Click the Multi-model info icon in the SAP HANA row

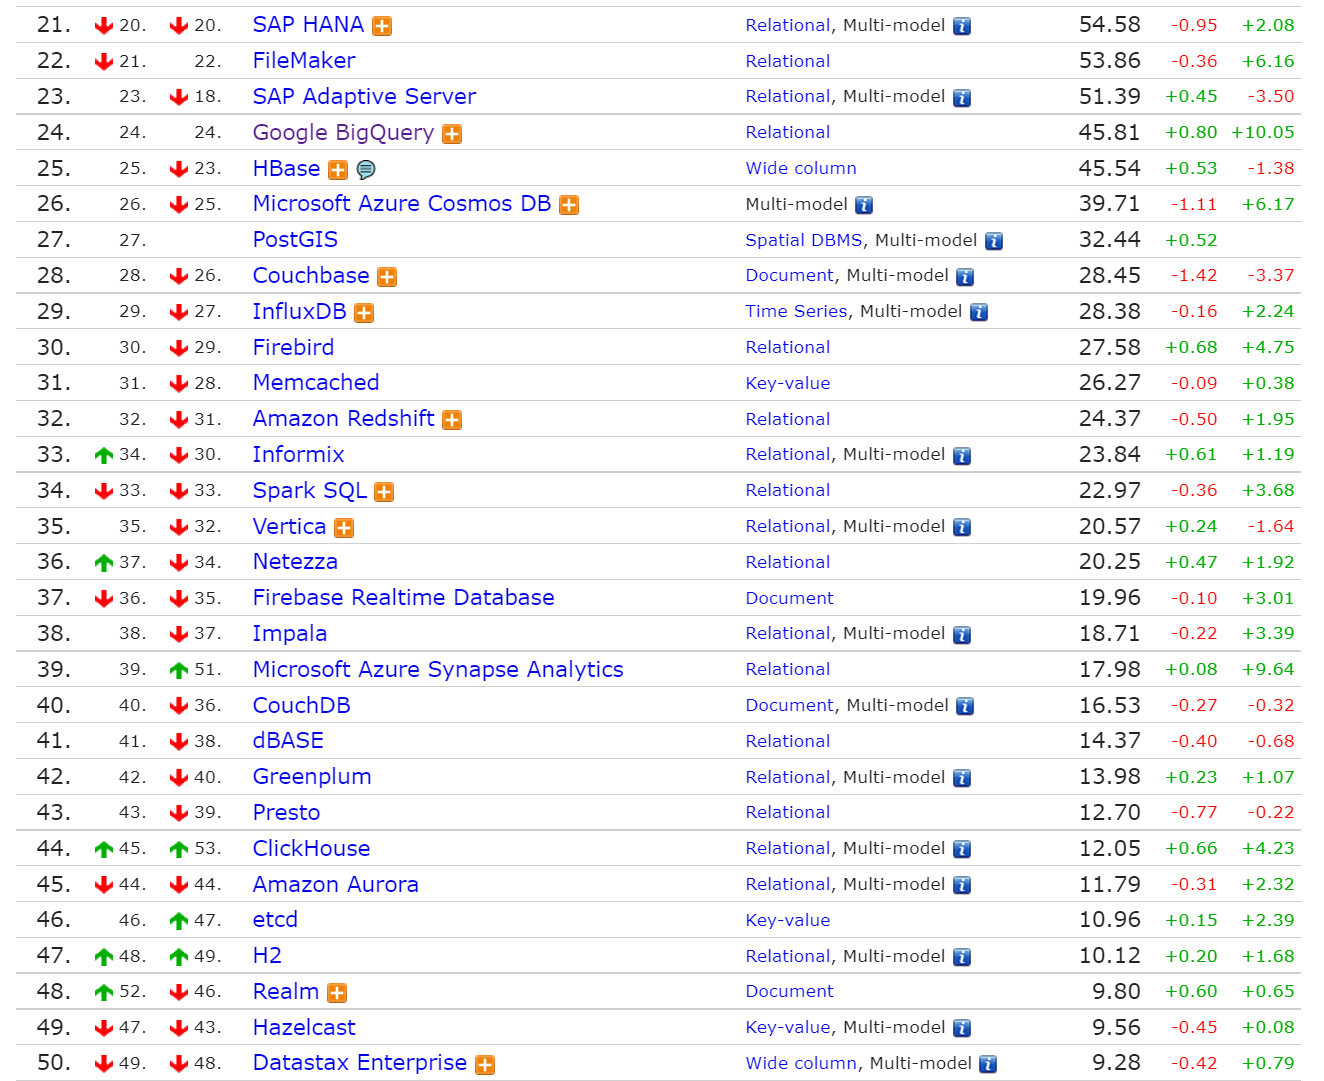pos(962,26)
